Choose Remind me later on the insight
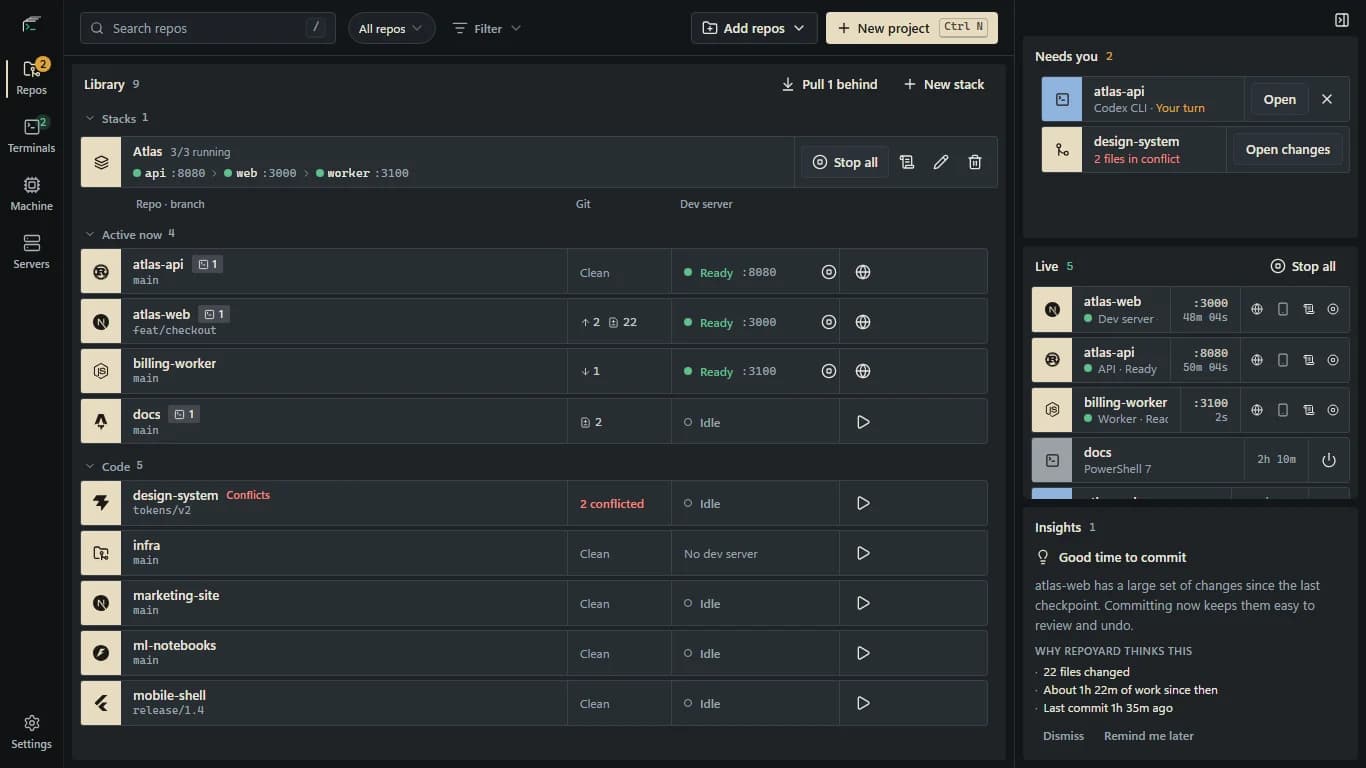The width and height of the screenshot is (1366, 768). coord(1149,736)
